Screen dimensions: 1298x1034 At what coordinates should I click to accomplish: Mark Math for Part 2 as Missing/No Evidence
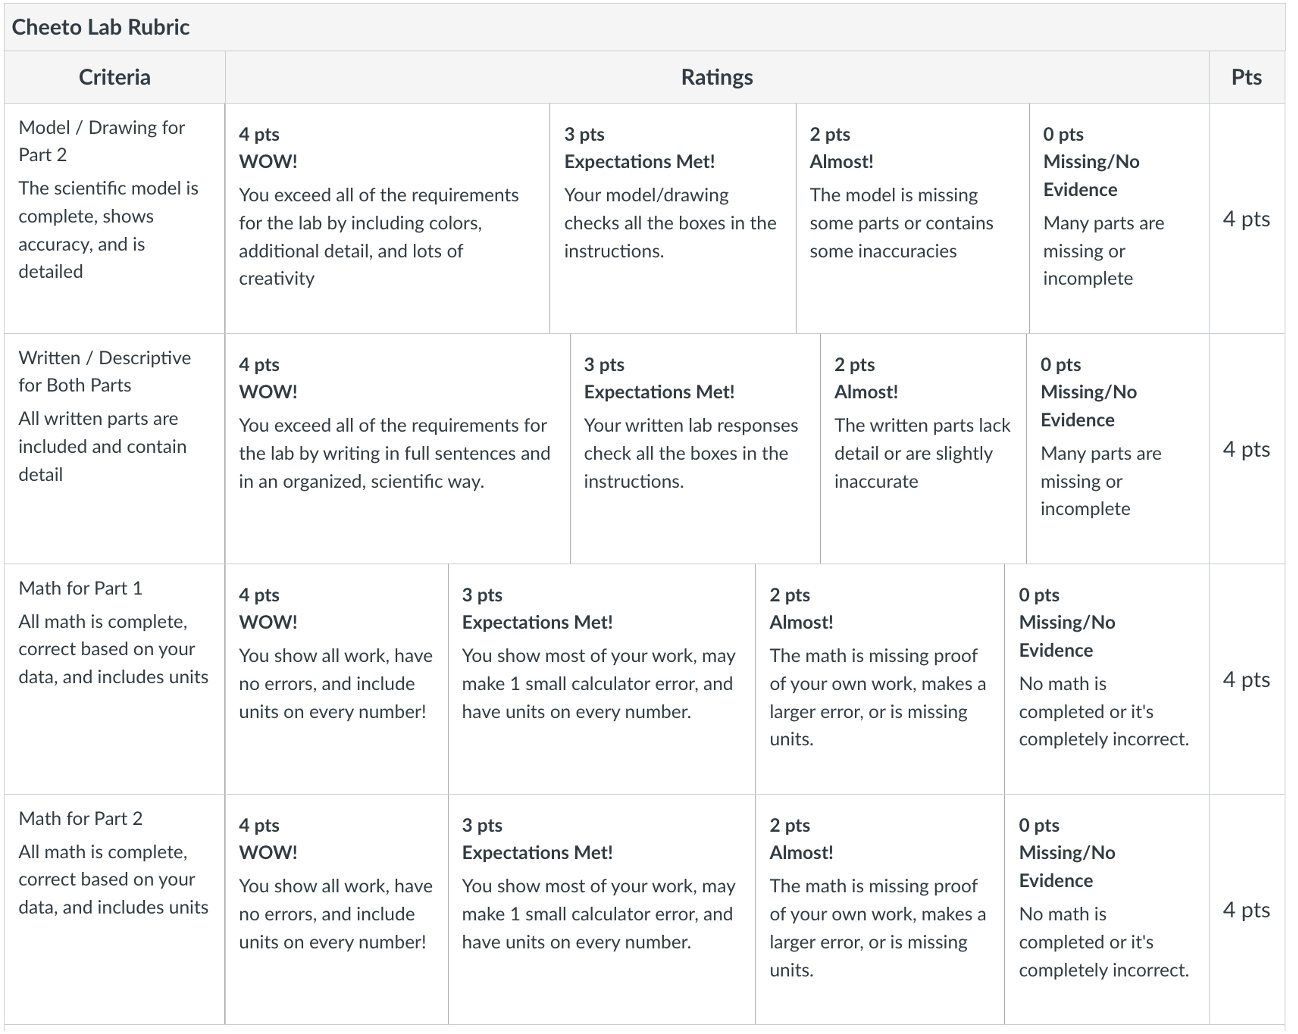click(1106, 909)
